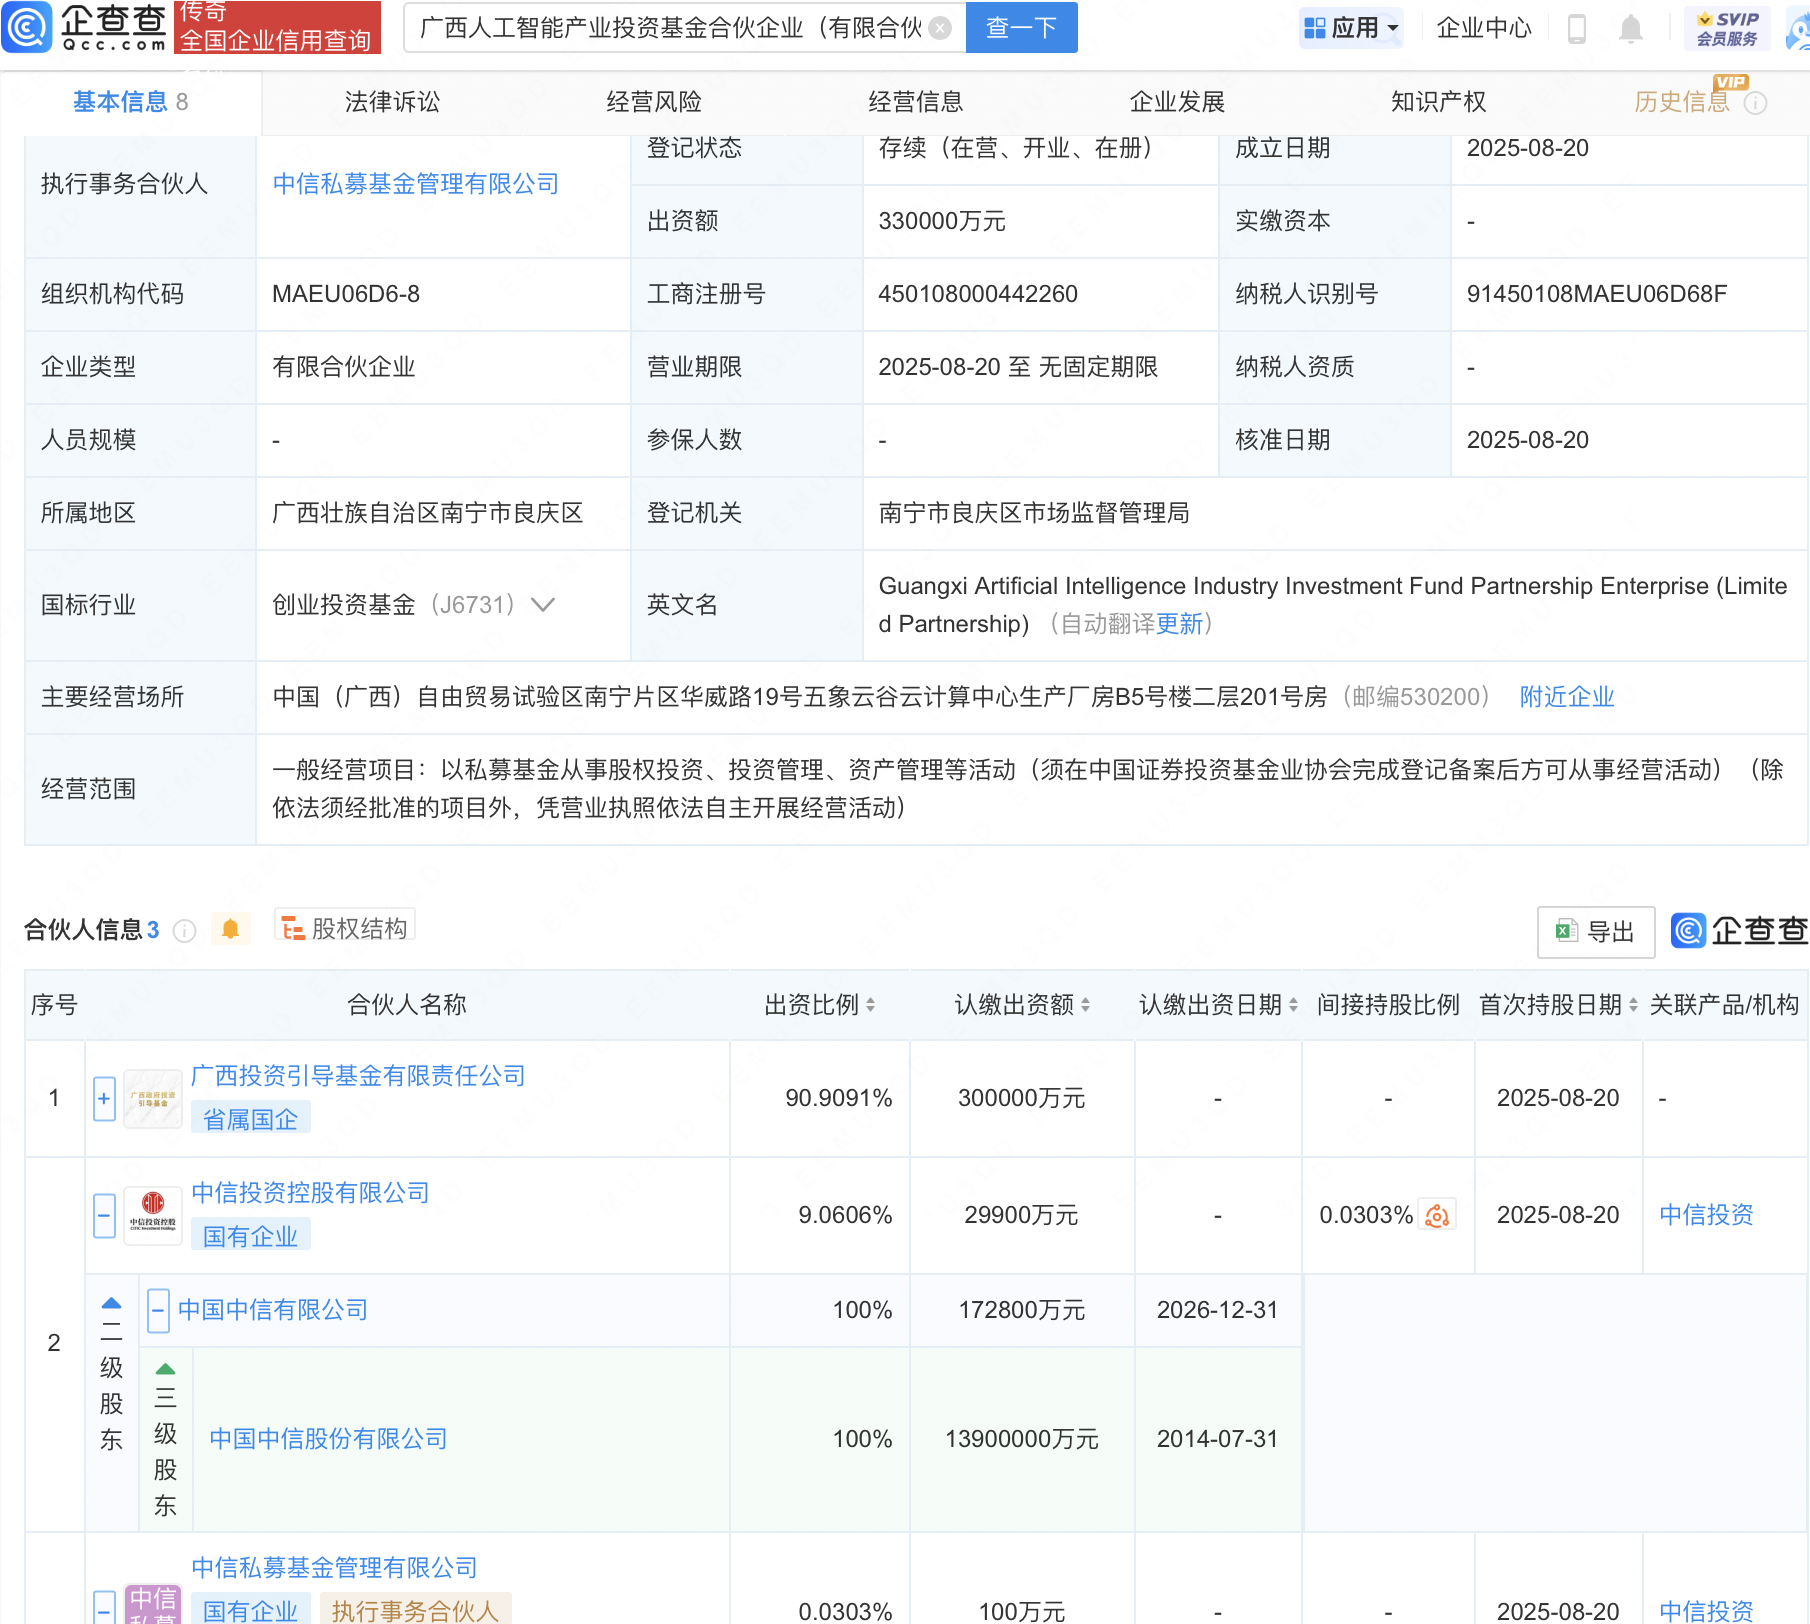Screen dimensions: 1810x1624
Task: Click the partner monitoring bell icon
Action: pos(230,930)
